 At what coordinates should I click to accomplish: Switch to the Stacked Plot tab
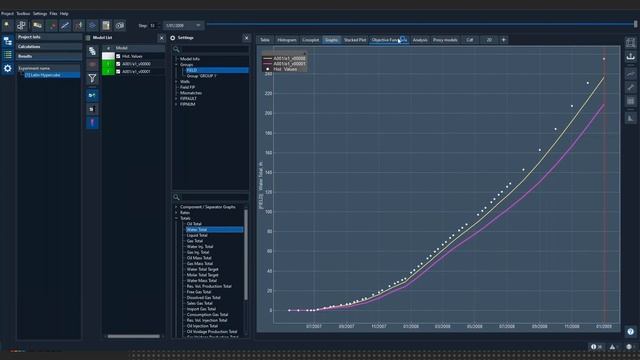click(355, 40)
